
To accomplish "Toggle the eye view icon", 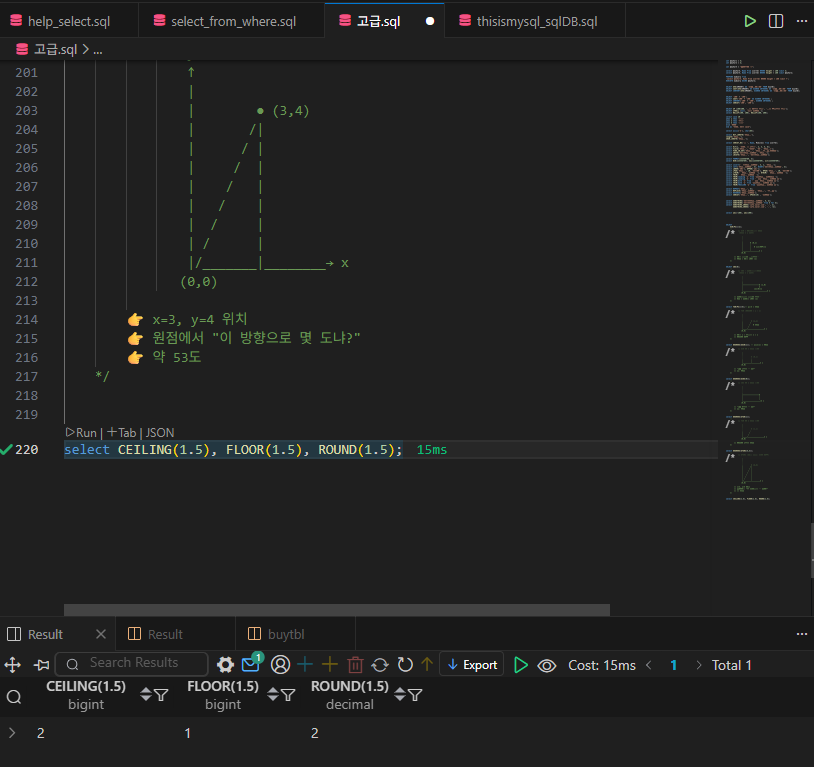I will (547, 665).
